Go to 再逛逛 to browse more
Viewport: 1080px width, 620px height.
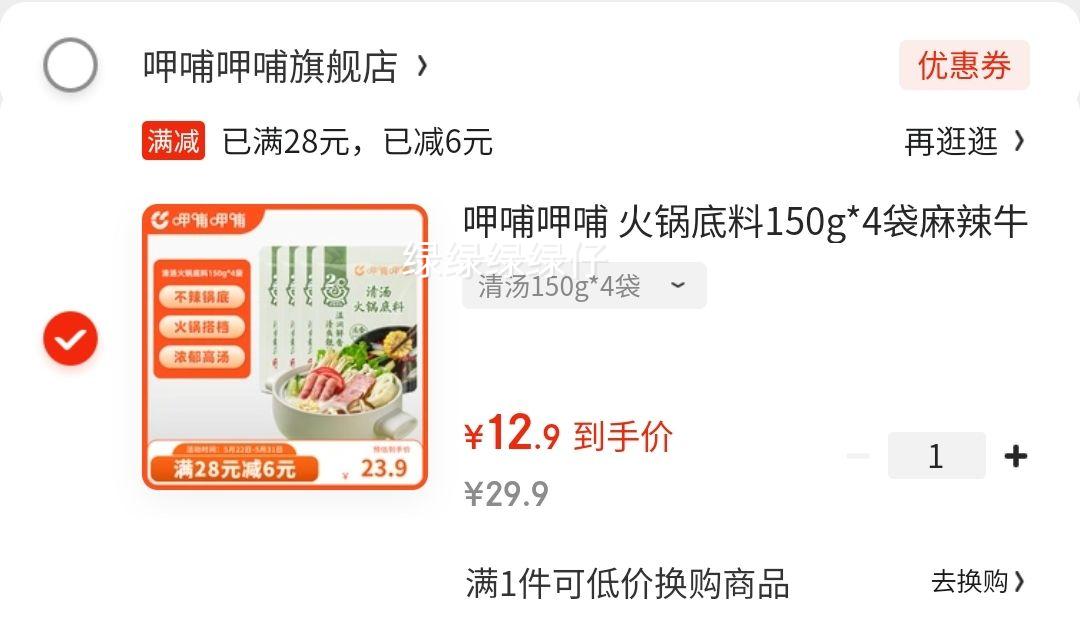(x=951, y=142)
